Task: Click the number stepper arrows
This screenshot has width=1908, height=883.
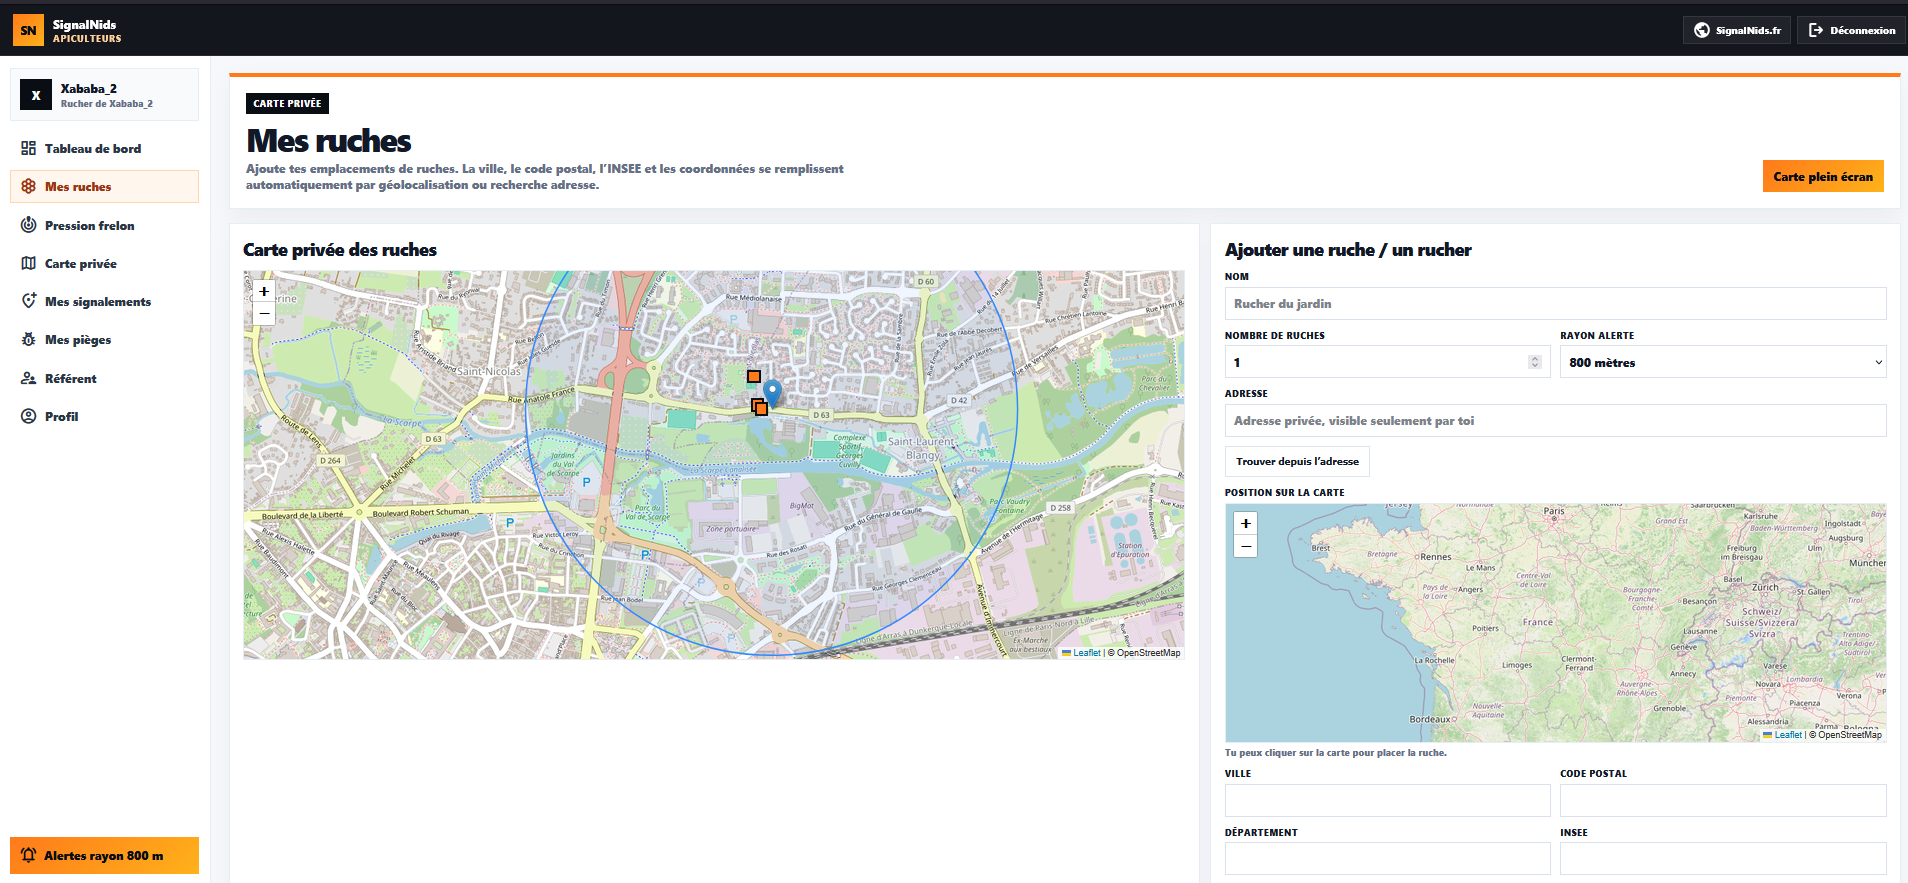Action: coord(1535,362)
